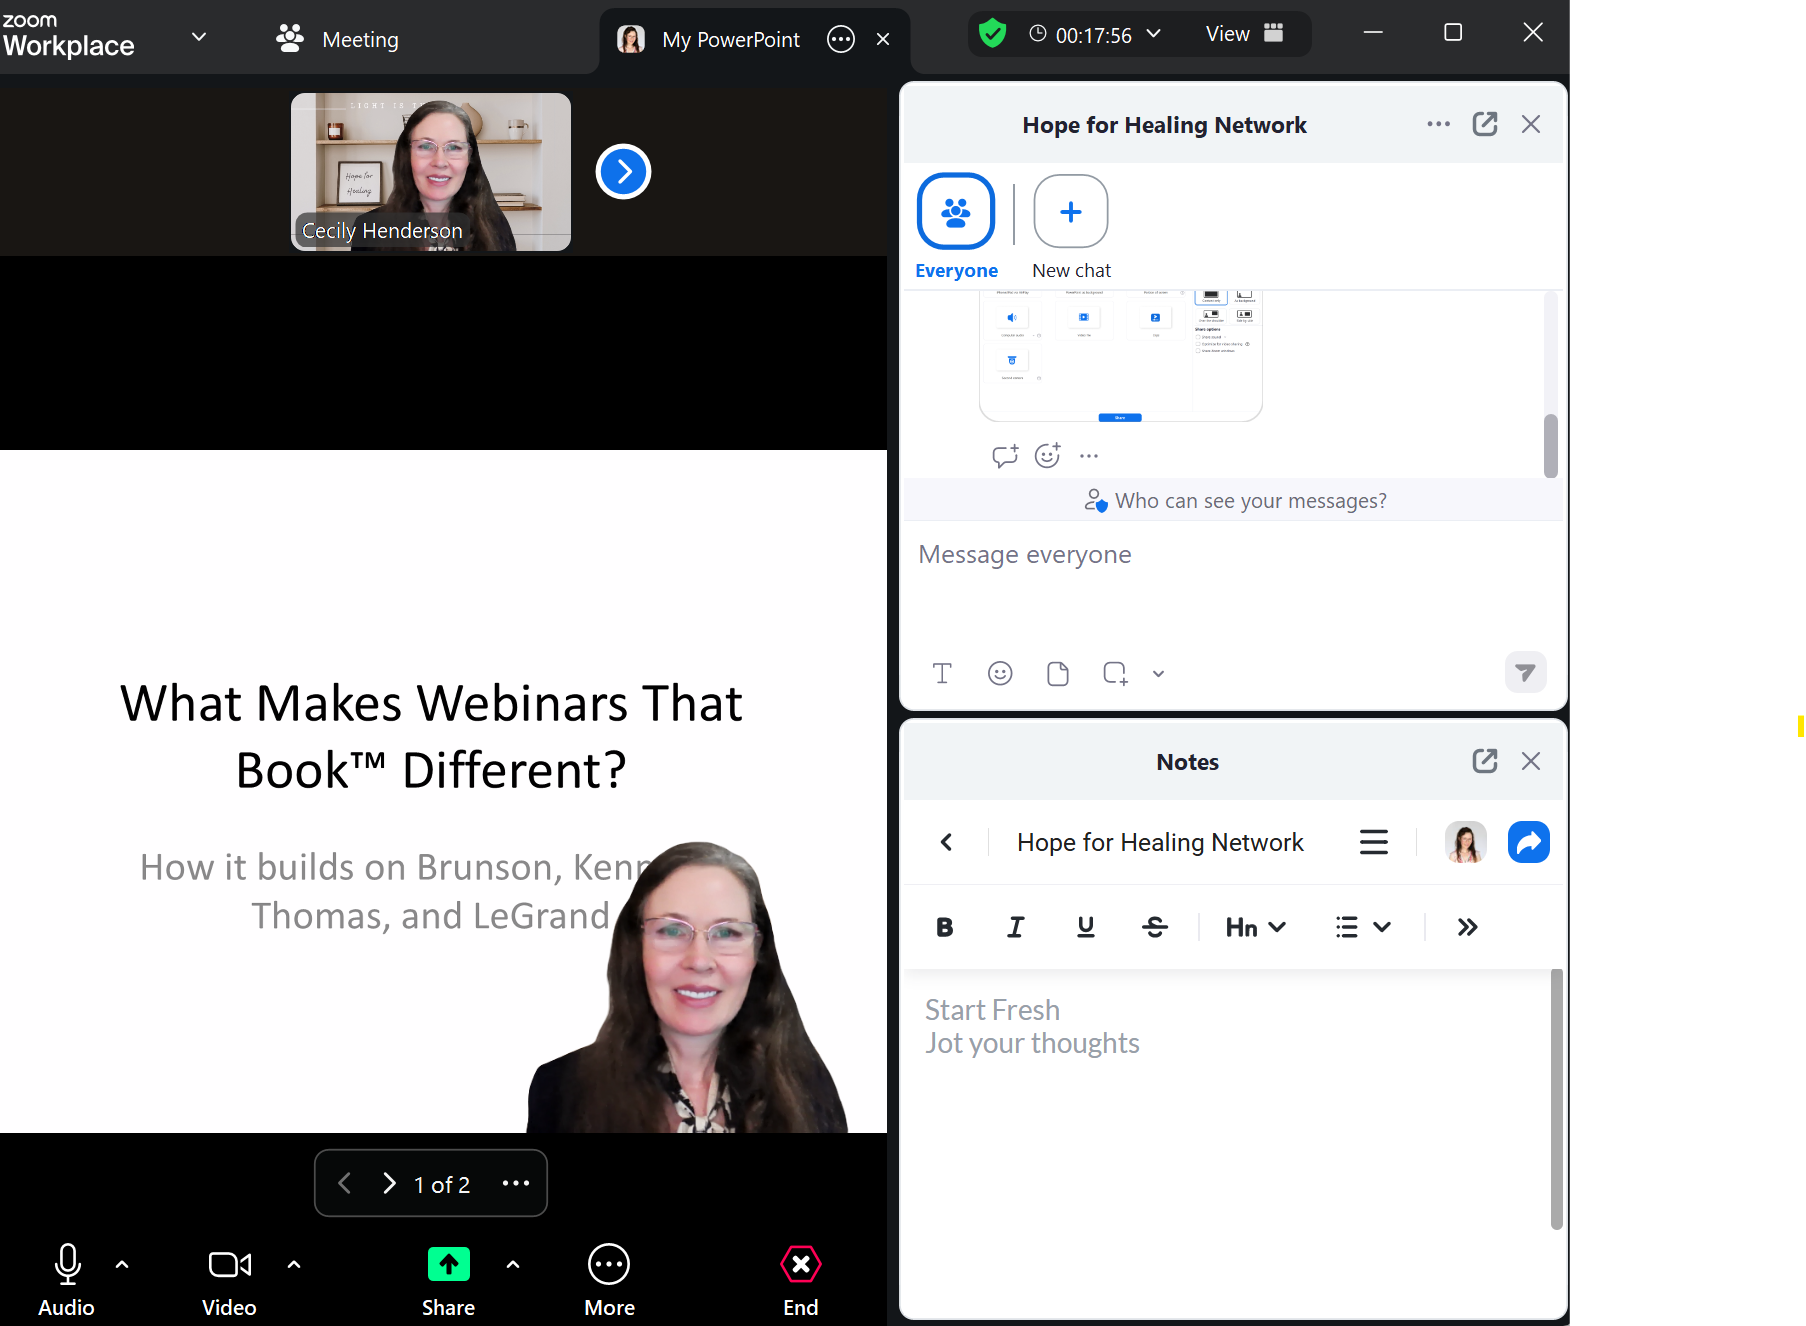
Task: Click the Hope for Healing Network note title
Action: pos(1160,842)
